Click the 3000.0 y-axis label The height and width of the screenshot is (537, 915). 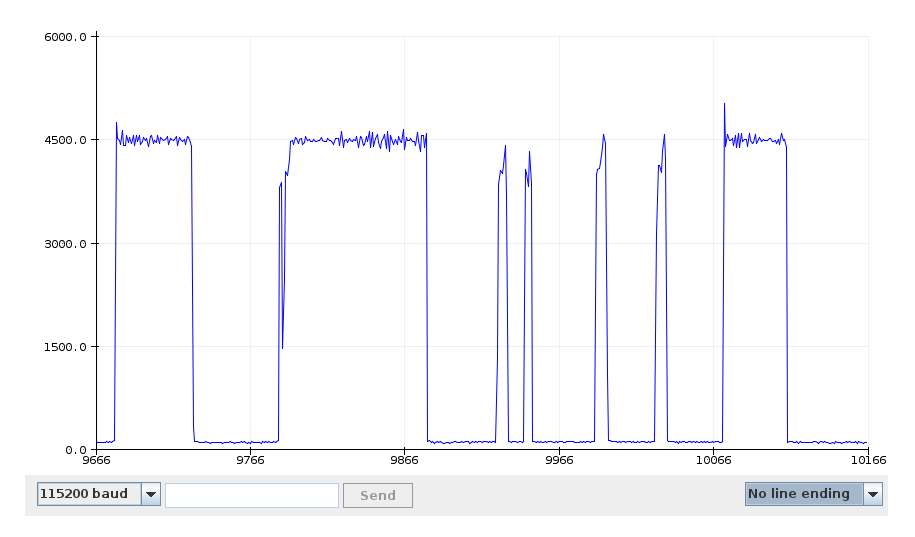click(65, 244)
